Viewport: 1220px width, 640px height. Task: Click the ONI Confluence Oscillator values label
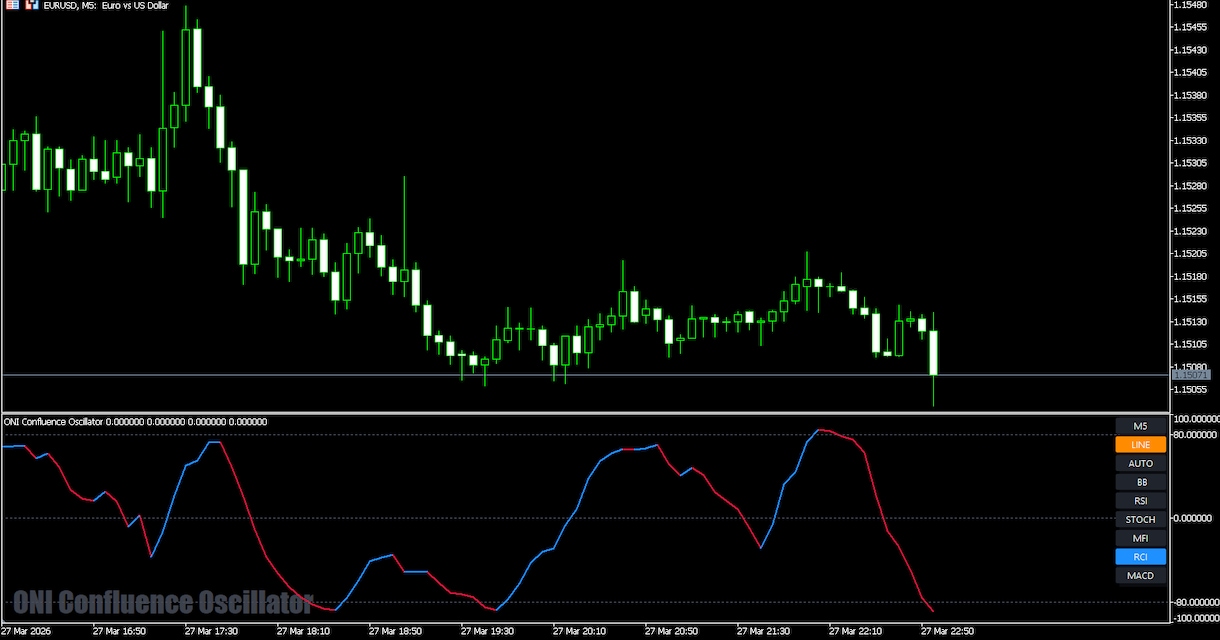click(x=135, y=422)
